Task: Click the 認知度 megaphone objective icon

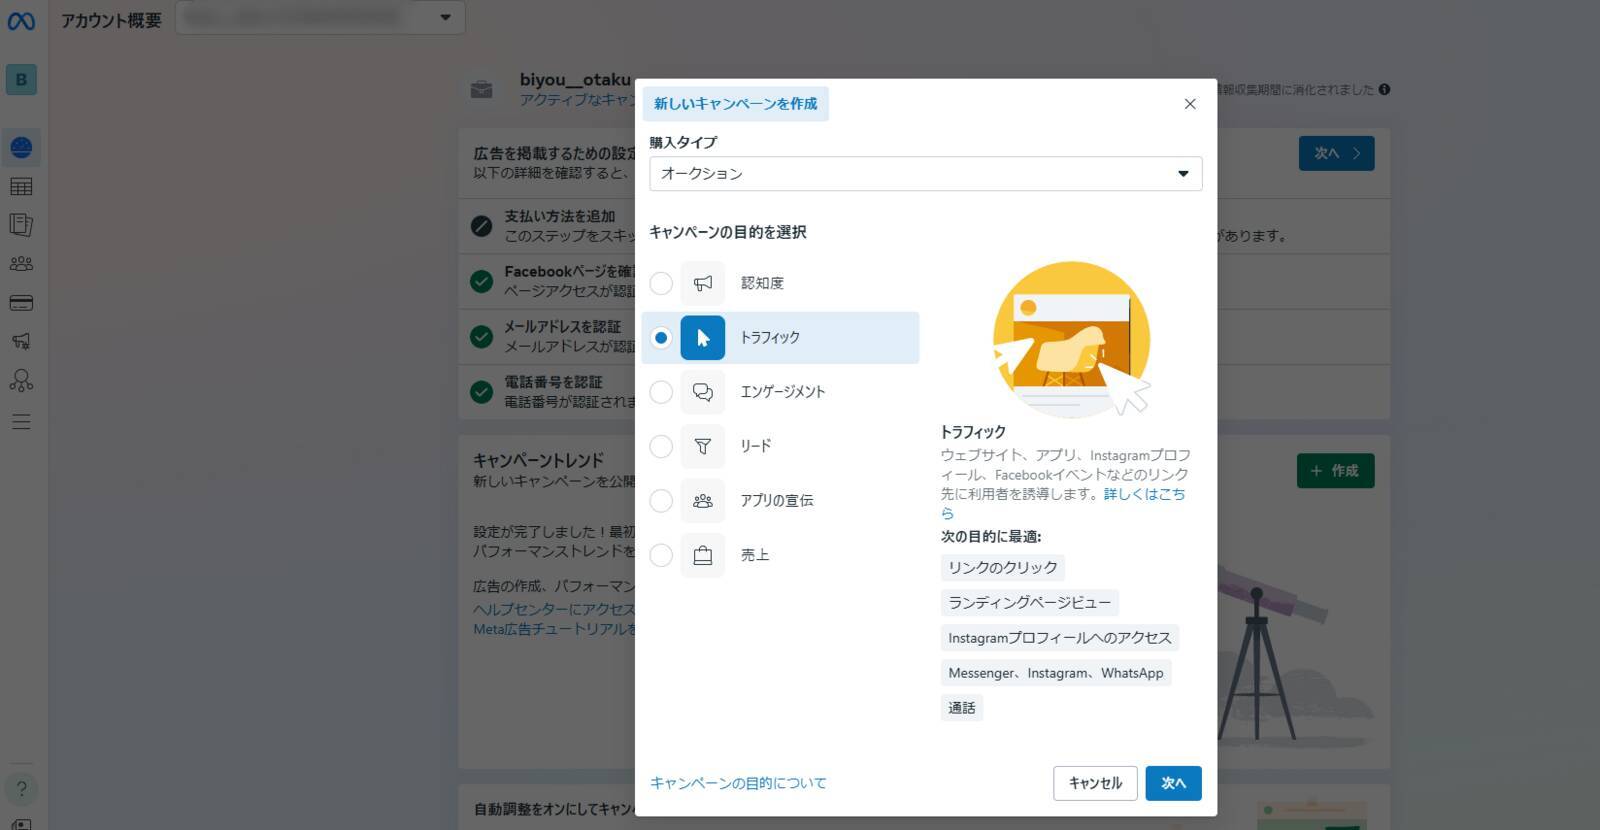Action: [x=703, y=283]
